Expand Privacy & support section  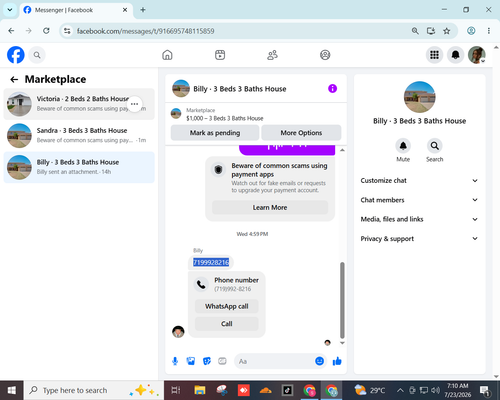pyautogui.click(x=419, y=238)
